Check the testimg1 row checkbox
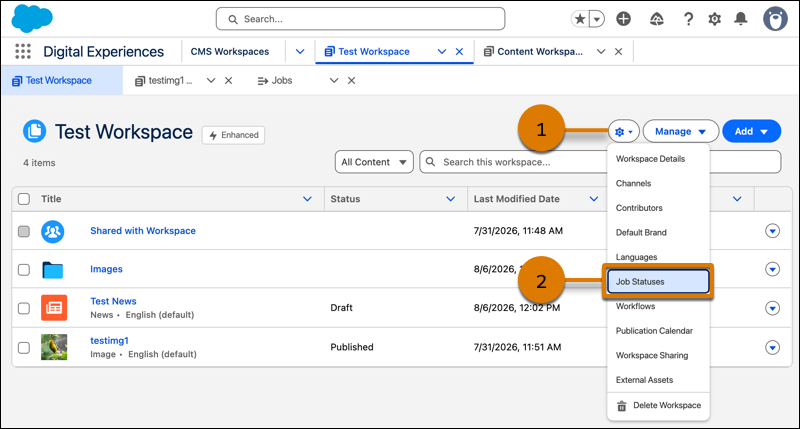800x429 pixels. coord(24,348)
